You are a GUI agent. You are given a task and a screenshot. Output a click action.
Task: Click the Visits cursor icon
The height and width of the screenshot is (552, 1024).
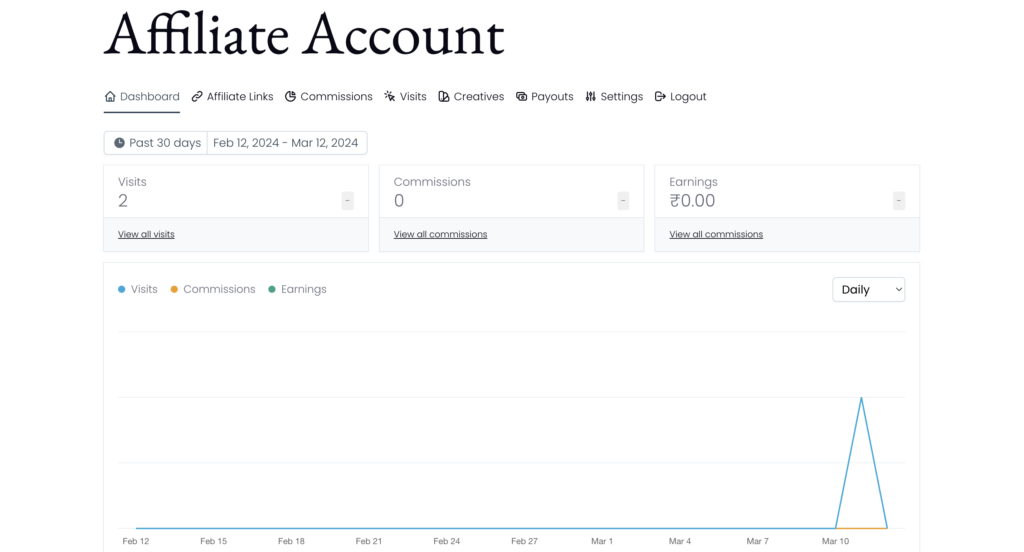click(x=390, y=97)
